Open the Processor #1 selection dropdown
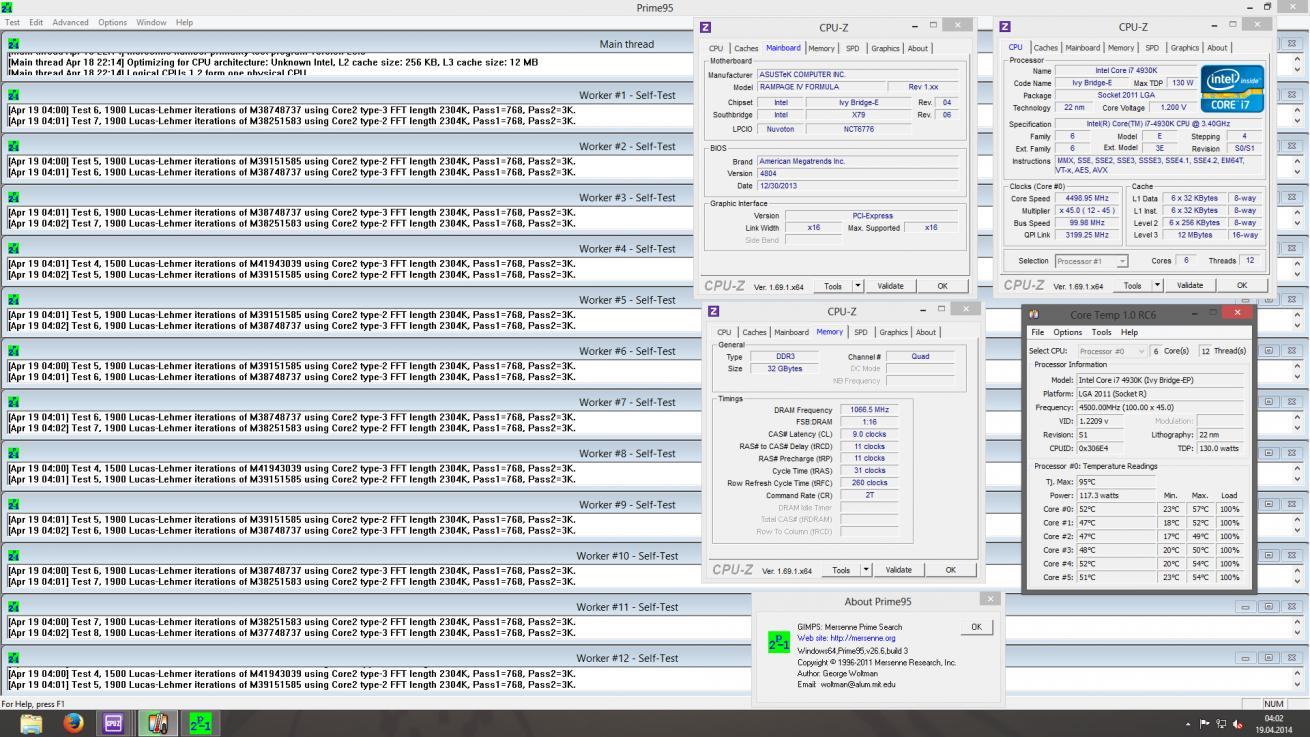The image size is (1310, 737). click(x=1091, y=261)
